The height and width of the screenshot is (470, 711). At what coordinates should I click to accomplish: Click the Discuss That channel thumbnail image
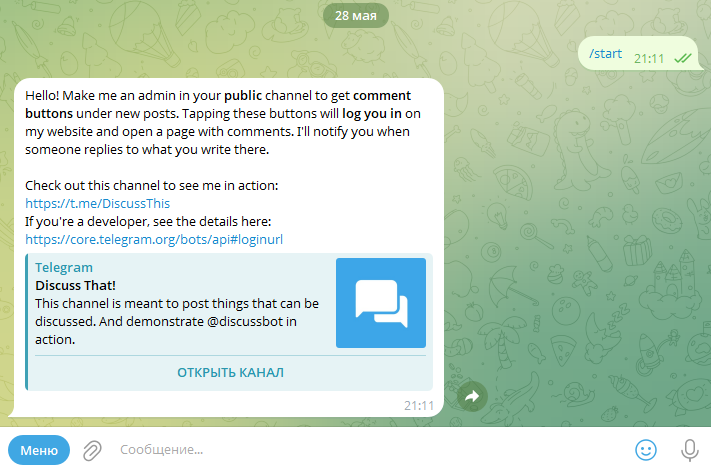381,303
